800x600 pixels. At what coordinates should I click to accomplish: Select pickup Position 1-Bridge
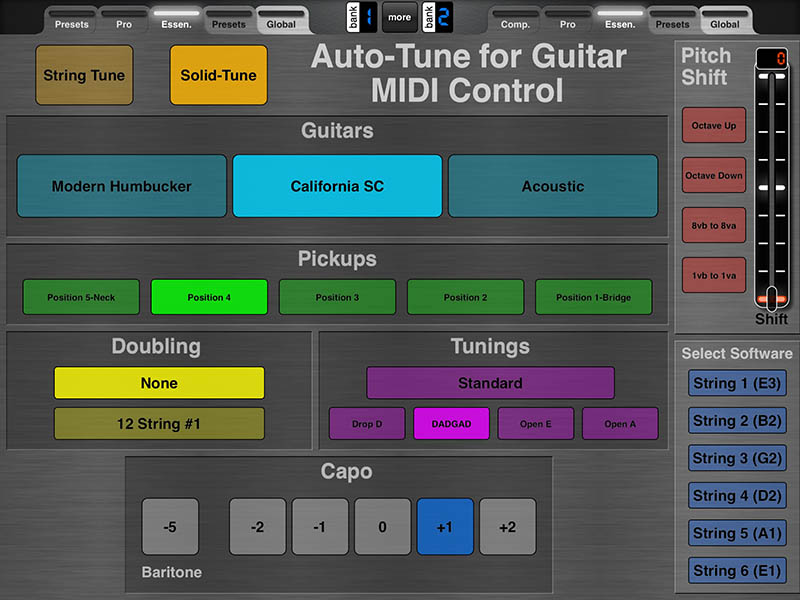click(593, 297)
